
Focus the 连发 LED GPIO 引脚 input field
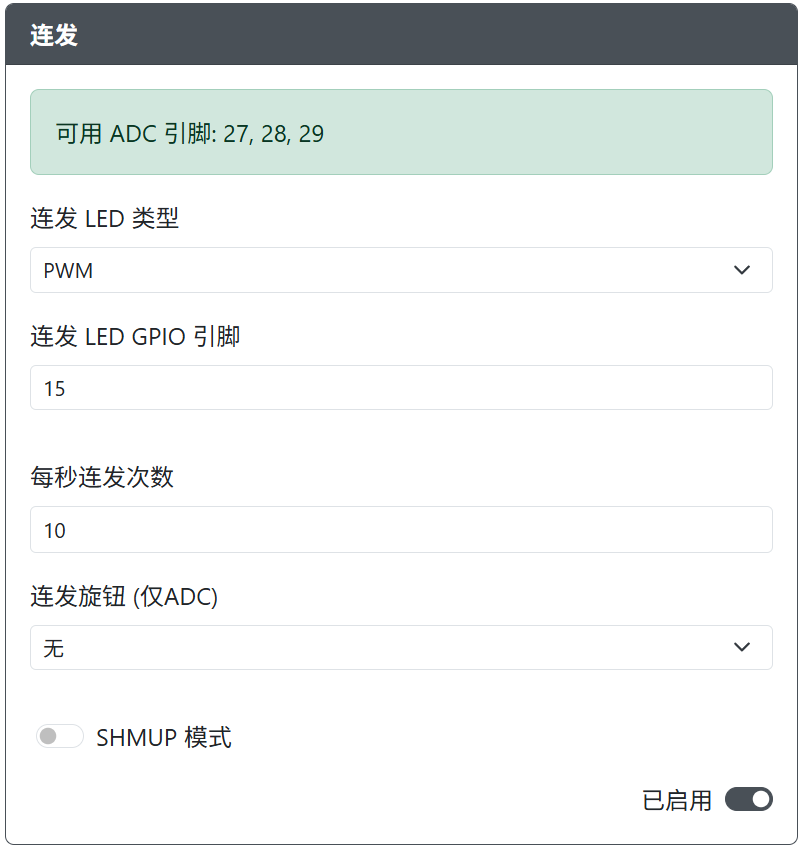click(400, 388)
